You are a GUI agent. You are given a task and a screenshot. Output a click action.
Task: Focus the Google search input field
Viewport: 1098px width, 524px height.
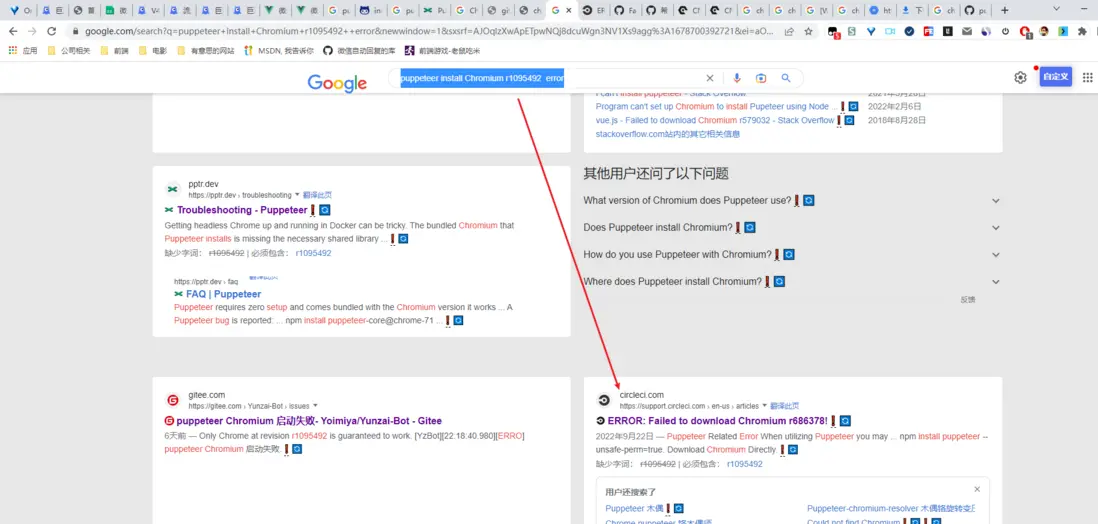tap(550, 78)
